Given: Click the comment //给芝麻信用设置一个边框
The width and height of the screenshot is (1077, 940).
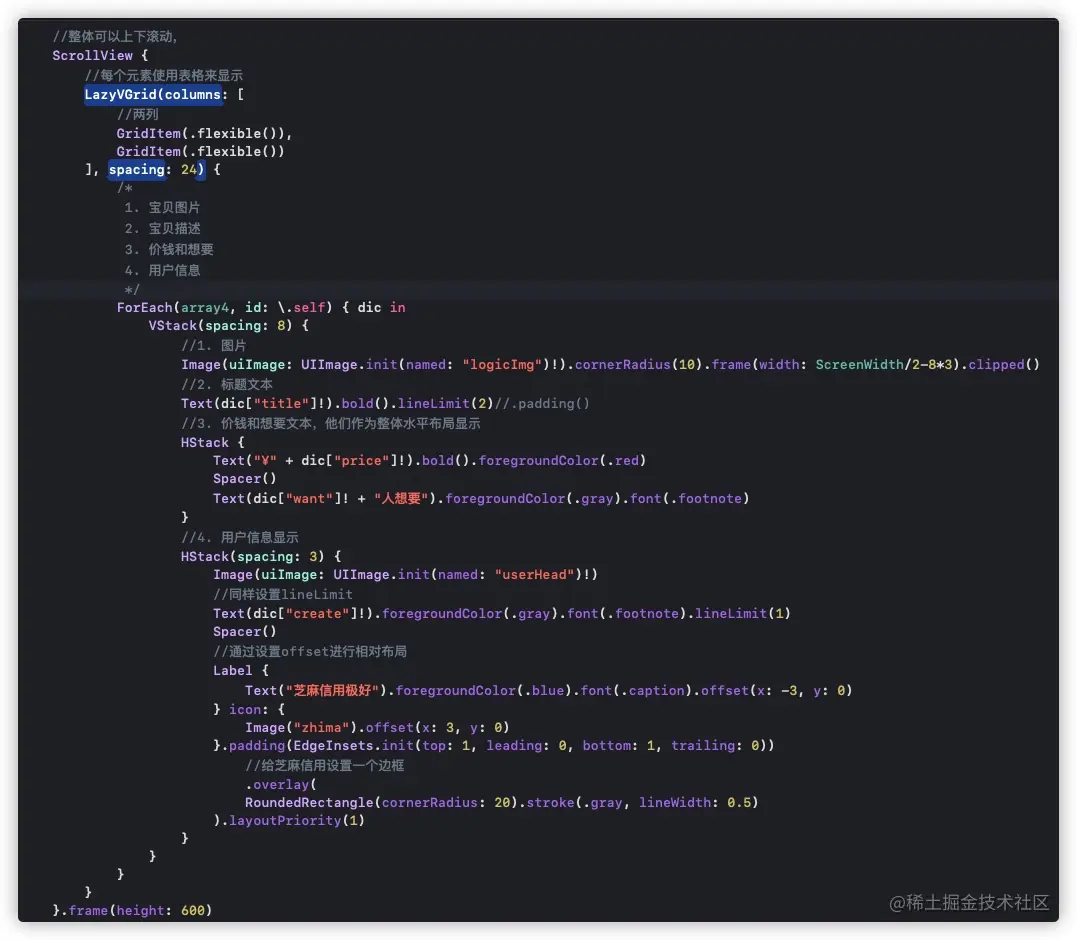Looking at the screenshot, I should [325, 766].
